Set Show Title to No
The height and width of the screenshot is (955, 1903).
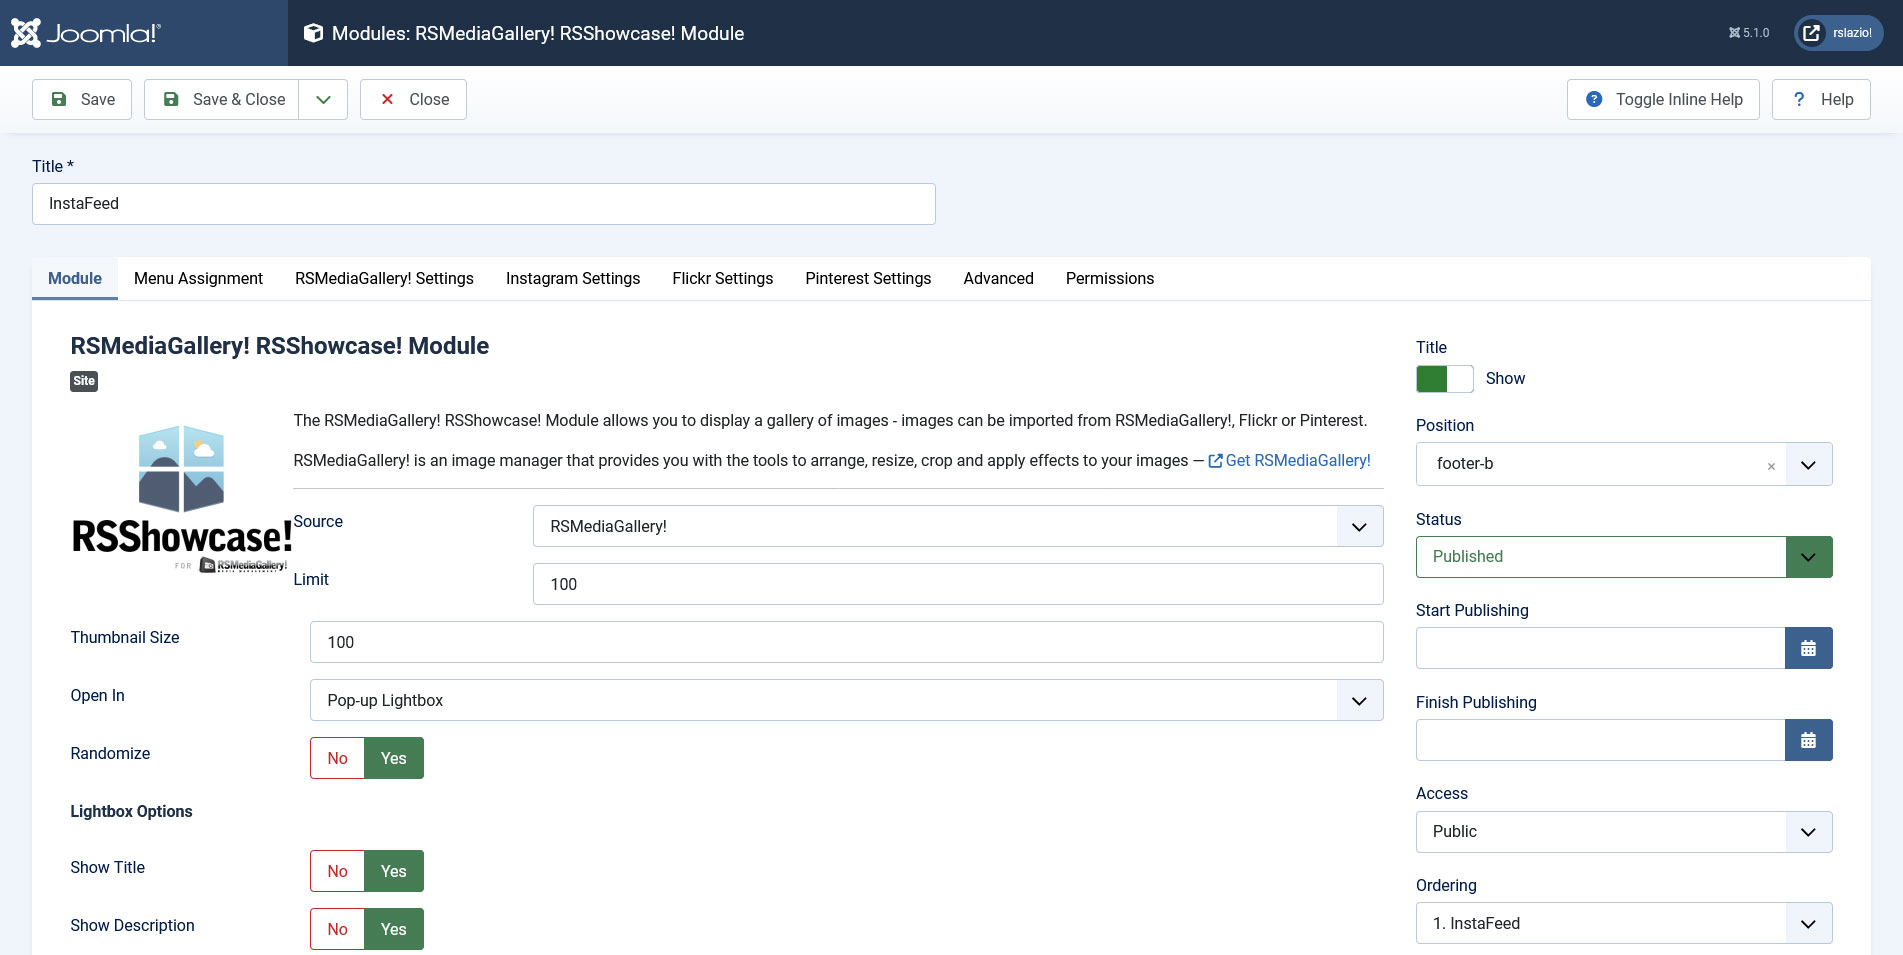click(x=337, y=871)
